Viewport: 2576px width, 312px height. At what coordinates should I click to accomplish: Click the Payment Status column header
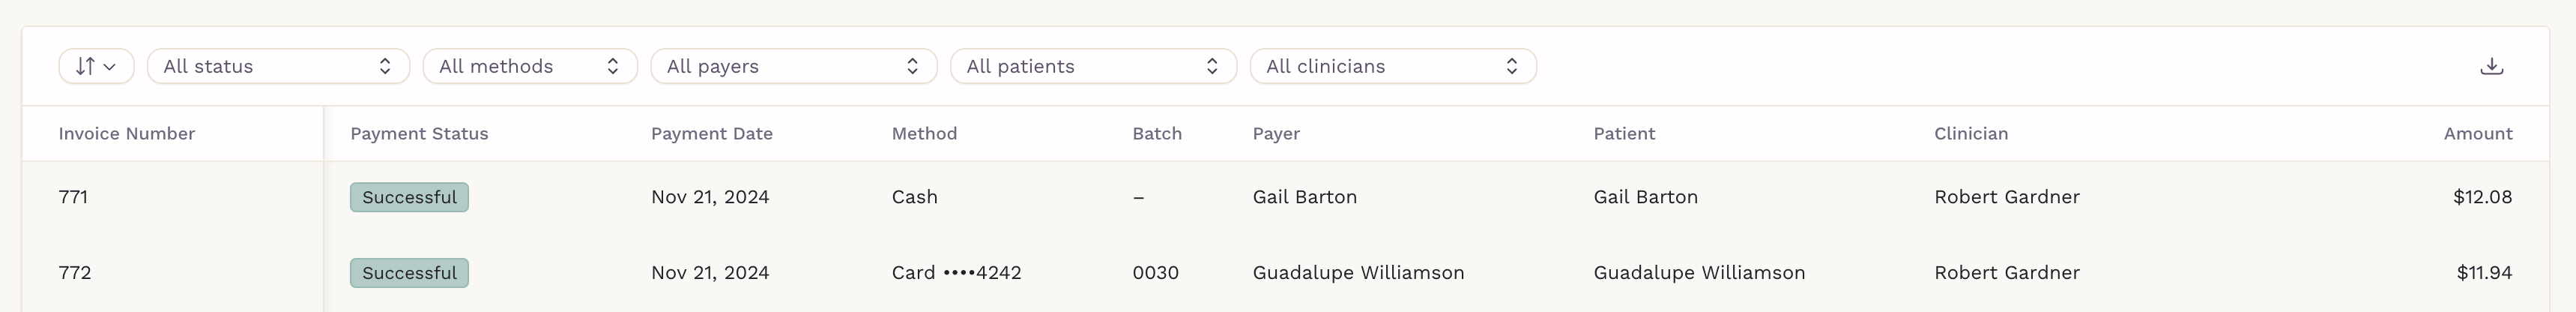[x=419, y=134]
